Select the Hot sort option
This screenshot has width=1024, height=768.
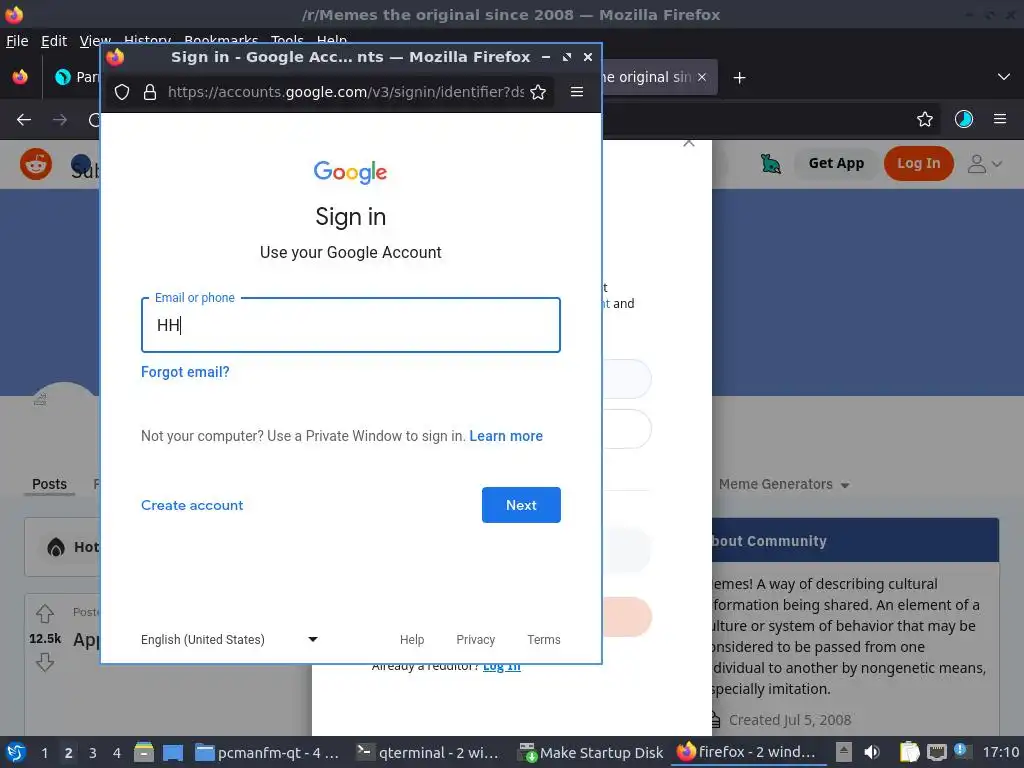(x=72, y=547)
